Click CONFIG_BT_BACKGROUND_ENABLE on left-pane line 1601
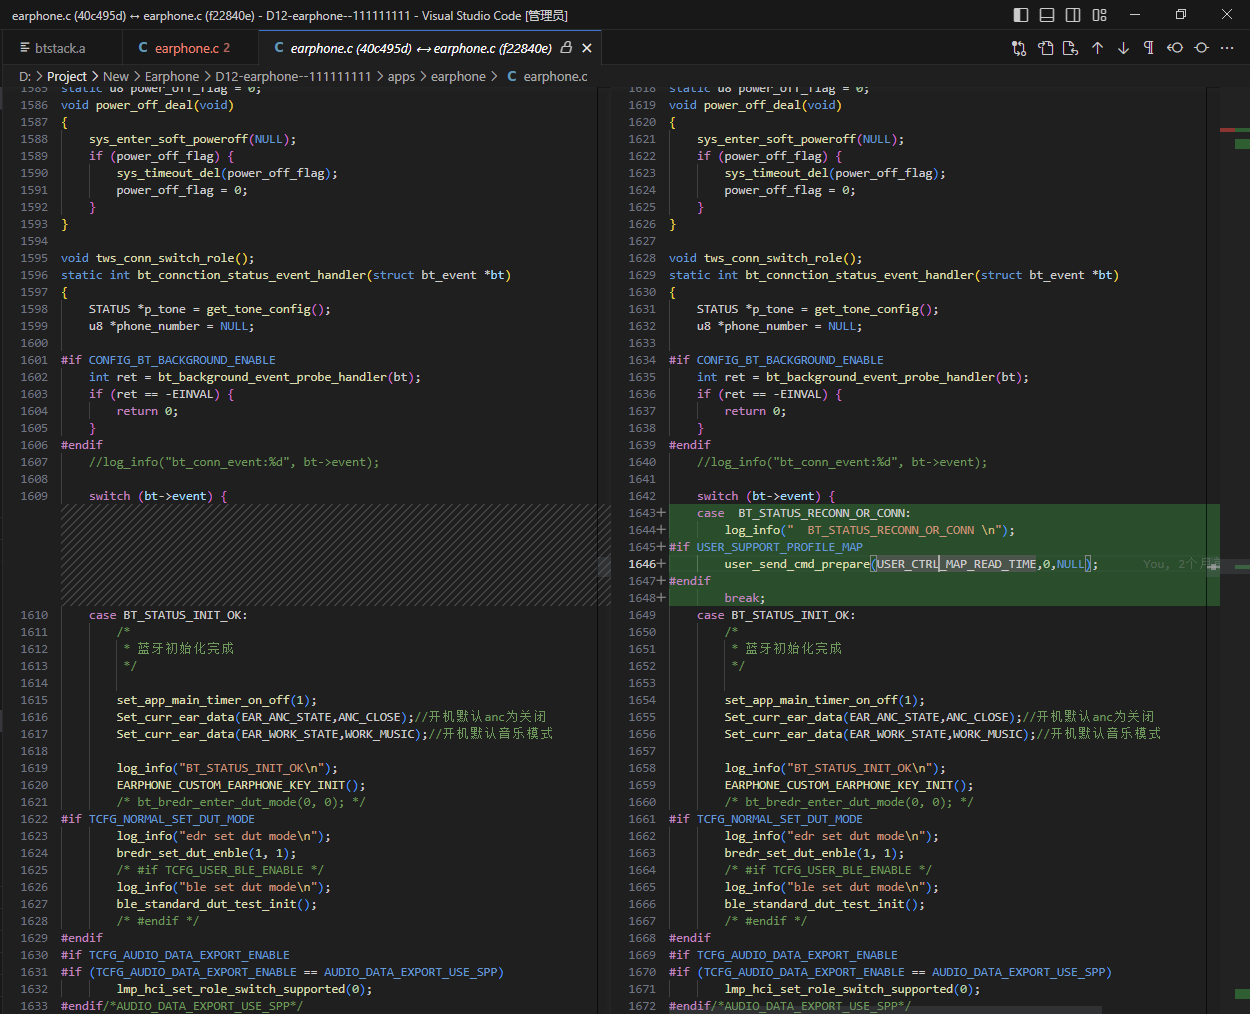 [x=182, y=360]
